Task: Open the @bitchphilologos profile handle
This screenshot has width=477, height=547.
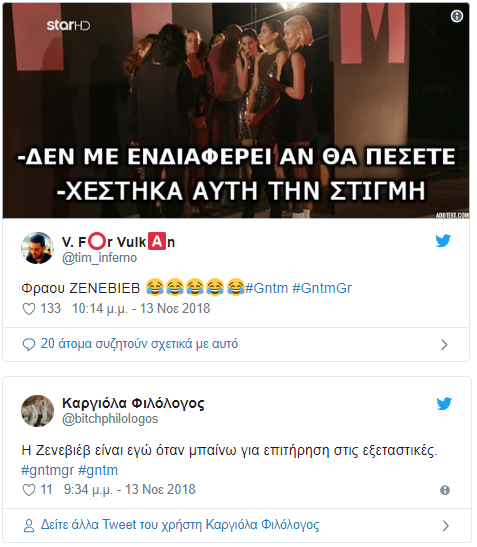Action: (110, 419)
